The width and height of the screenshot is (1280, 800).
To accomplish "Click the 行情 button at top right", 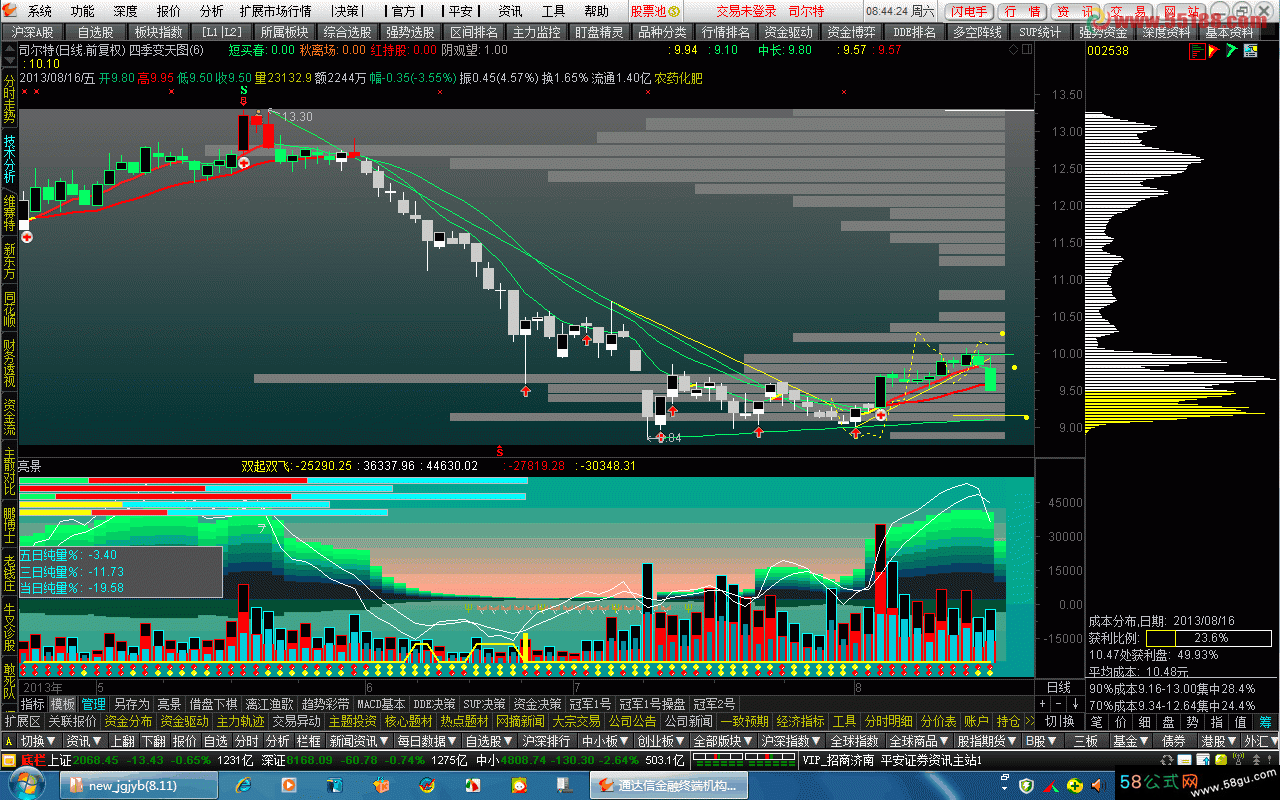I will pyautogui.click(x=1022, y=11).
